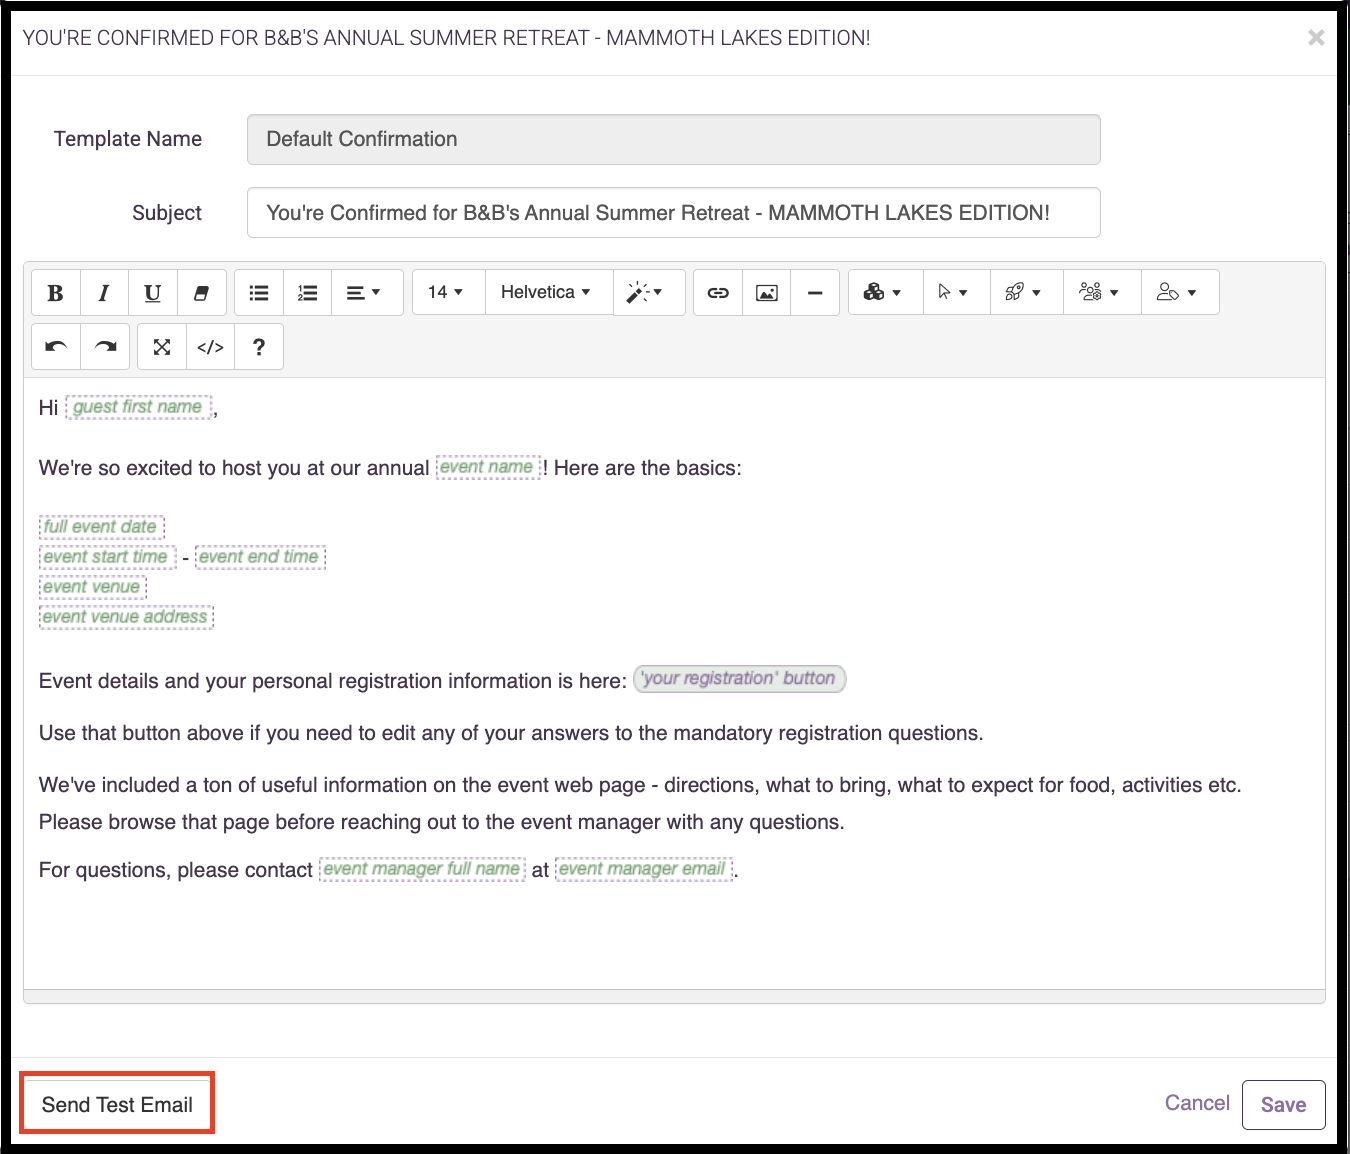Select the event manager full name placeholder

422,869
